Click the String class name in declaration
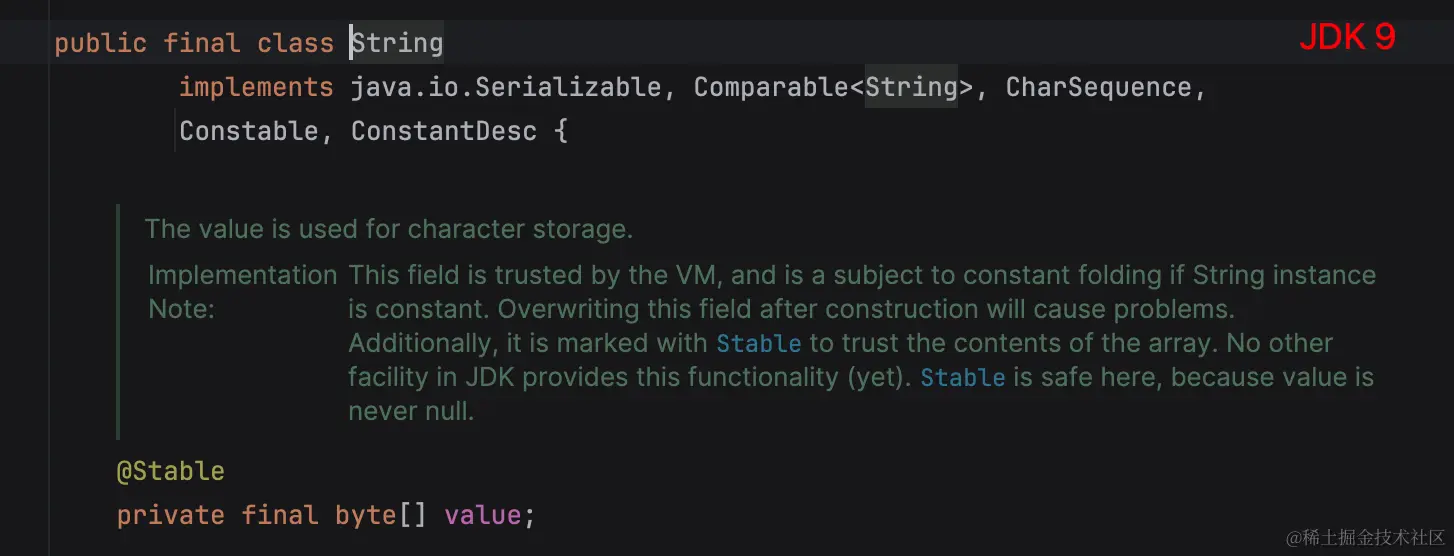The image size is (1454, 556). (x=397, y=43)
